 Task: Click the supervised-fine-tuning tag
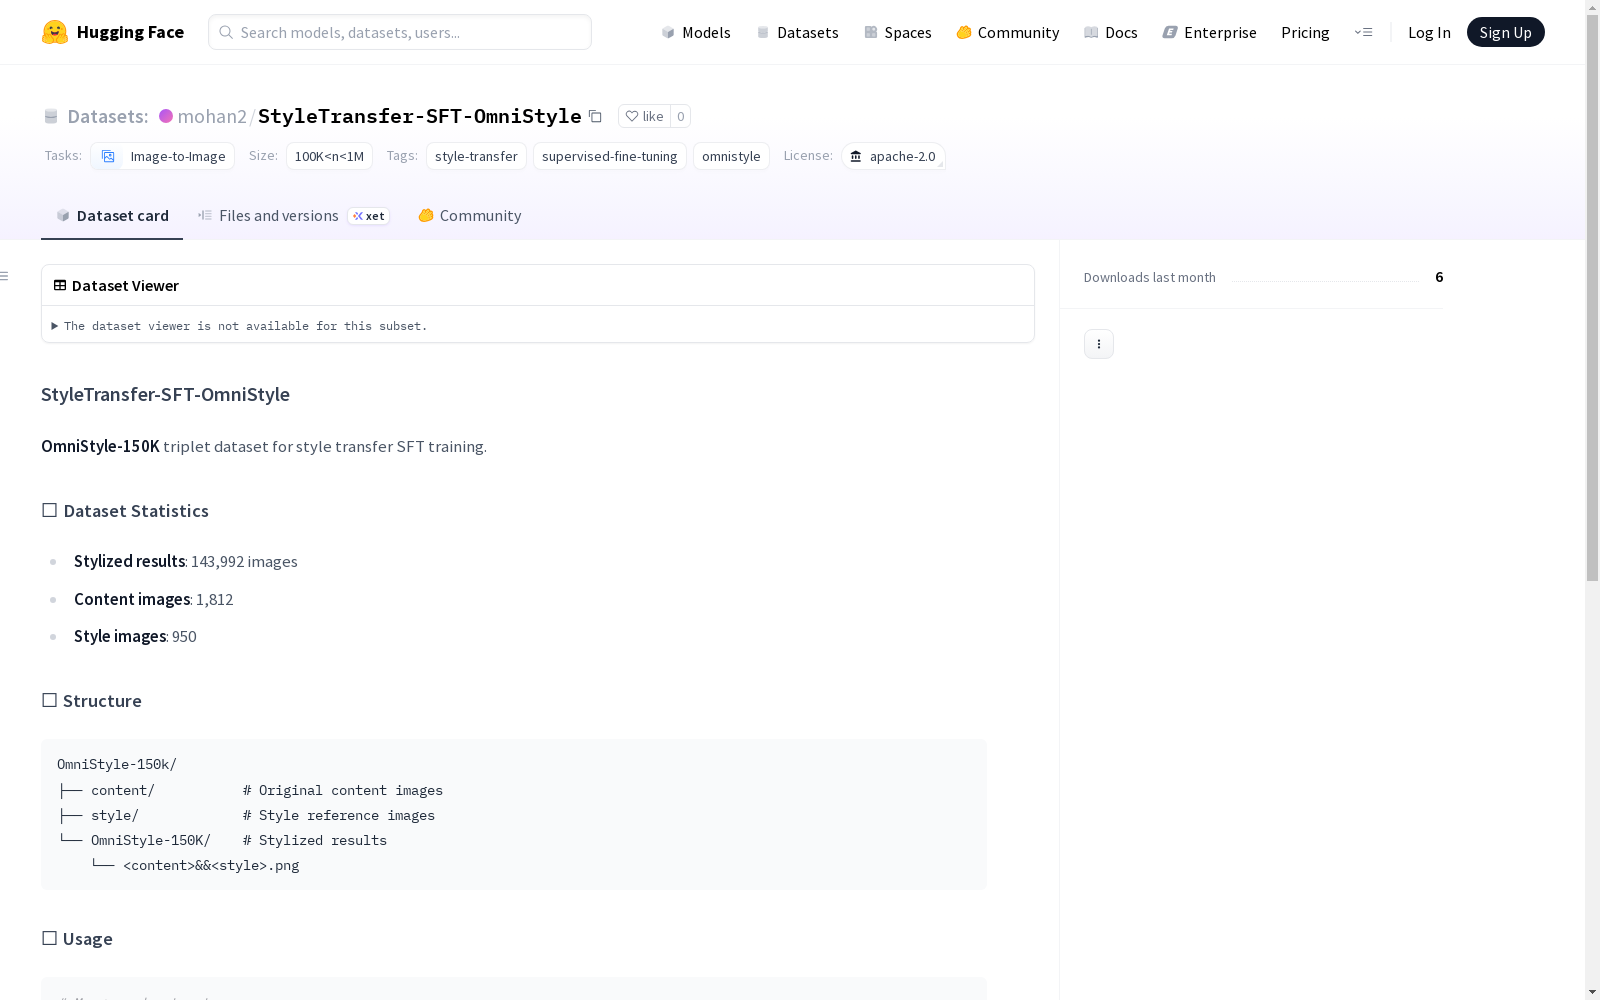tap(610, 156)
